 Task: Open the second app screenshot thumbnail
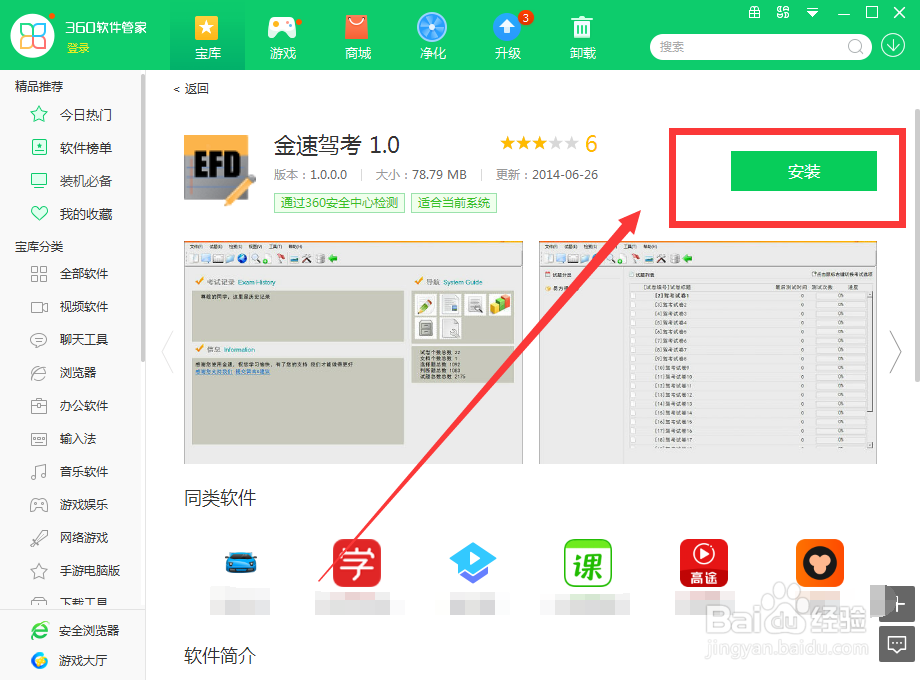[x=708, y=352]
